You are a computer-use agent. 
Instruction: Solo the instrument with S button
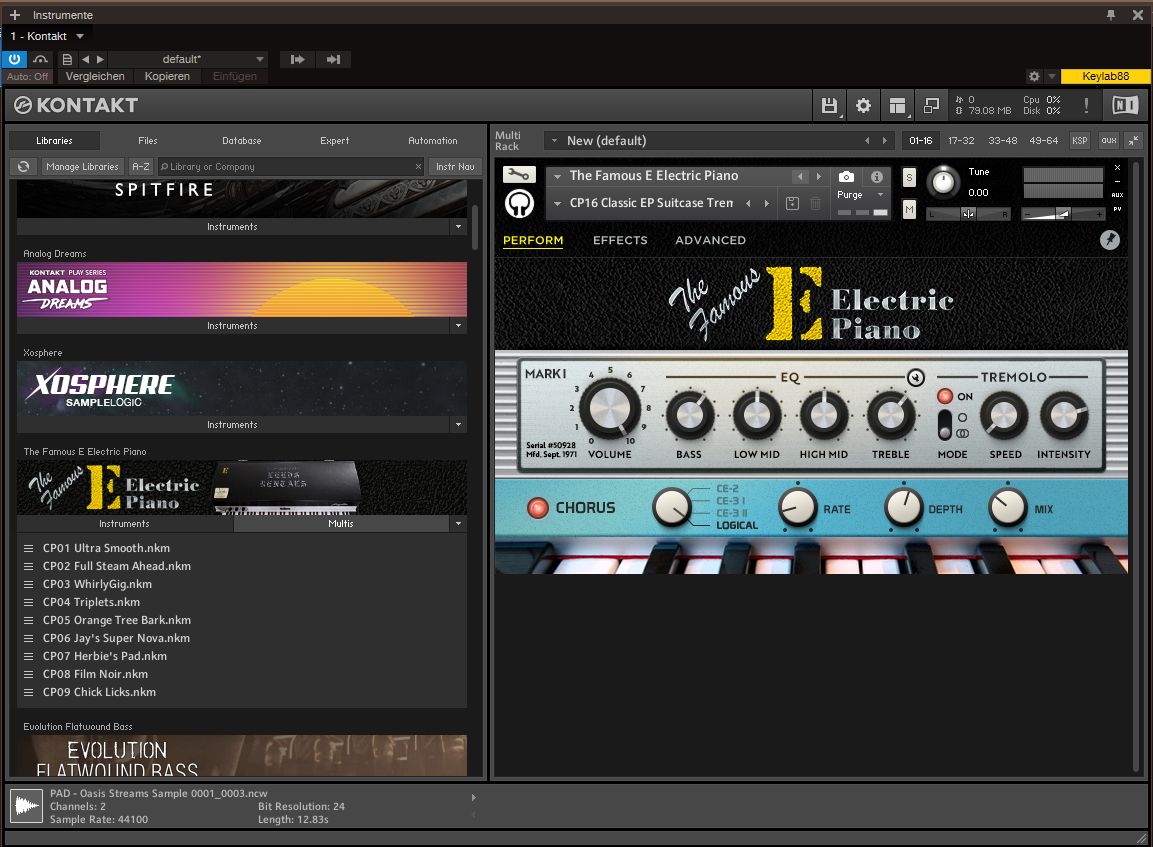[x=909, y=177]
